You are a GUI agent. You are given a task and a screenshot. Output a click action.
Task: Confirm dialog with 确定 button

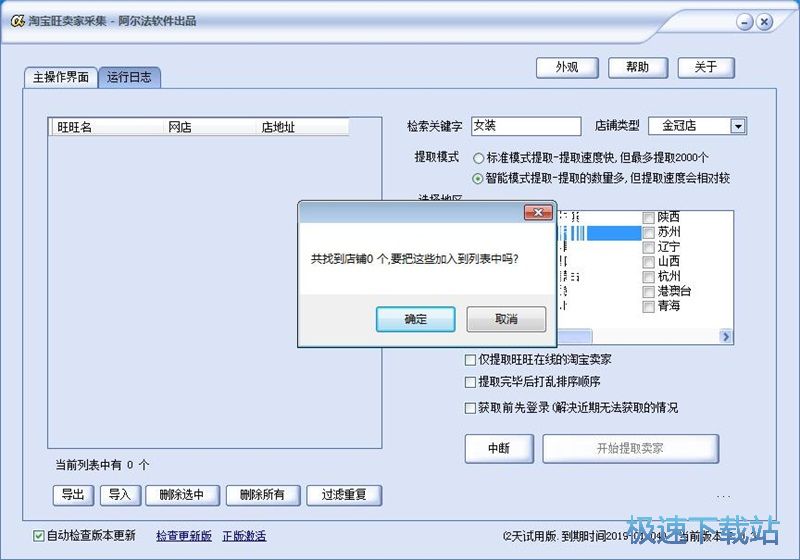pos(415,319)
